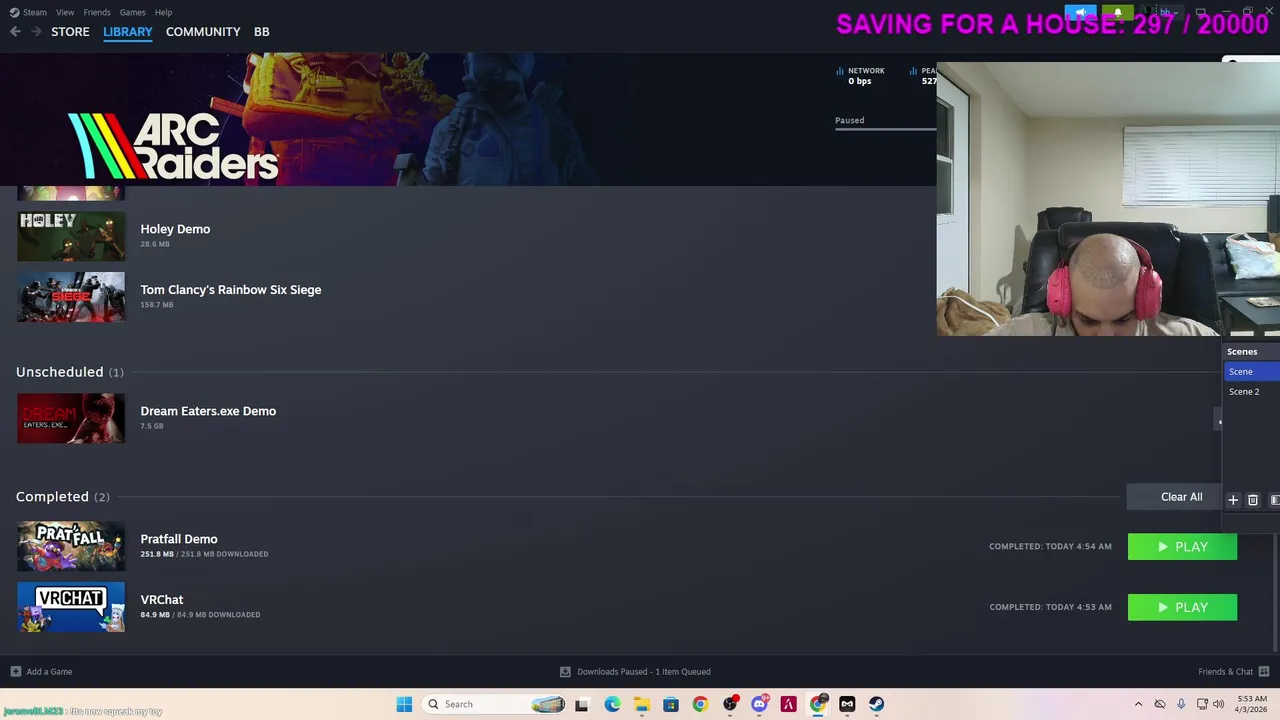Click the Downloads status disk icon
The image size is (1280, 720).
pyautogui.click(x=565, y=672)
